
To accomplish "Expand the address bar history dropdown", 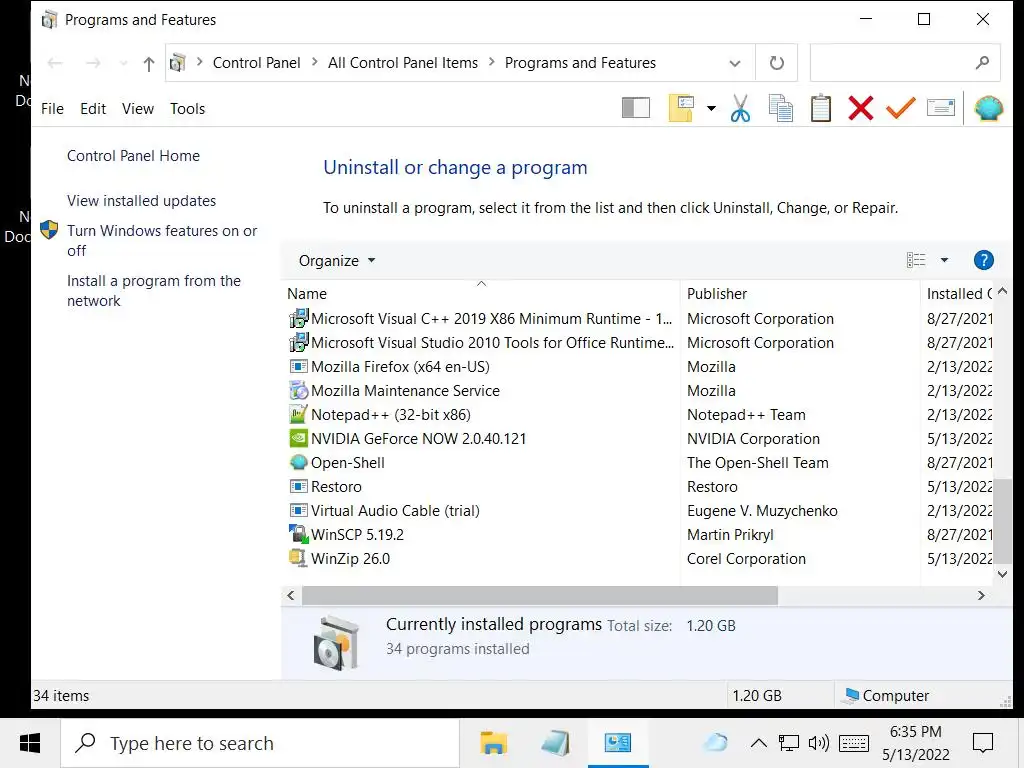I will pos(735,63).
